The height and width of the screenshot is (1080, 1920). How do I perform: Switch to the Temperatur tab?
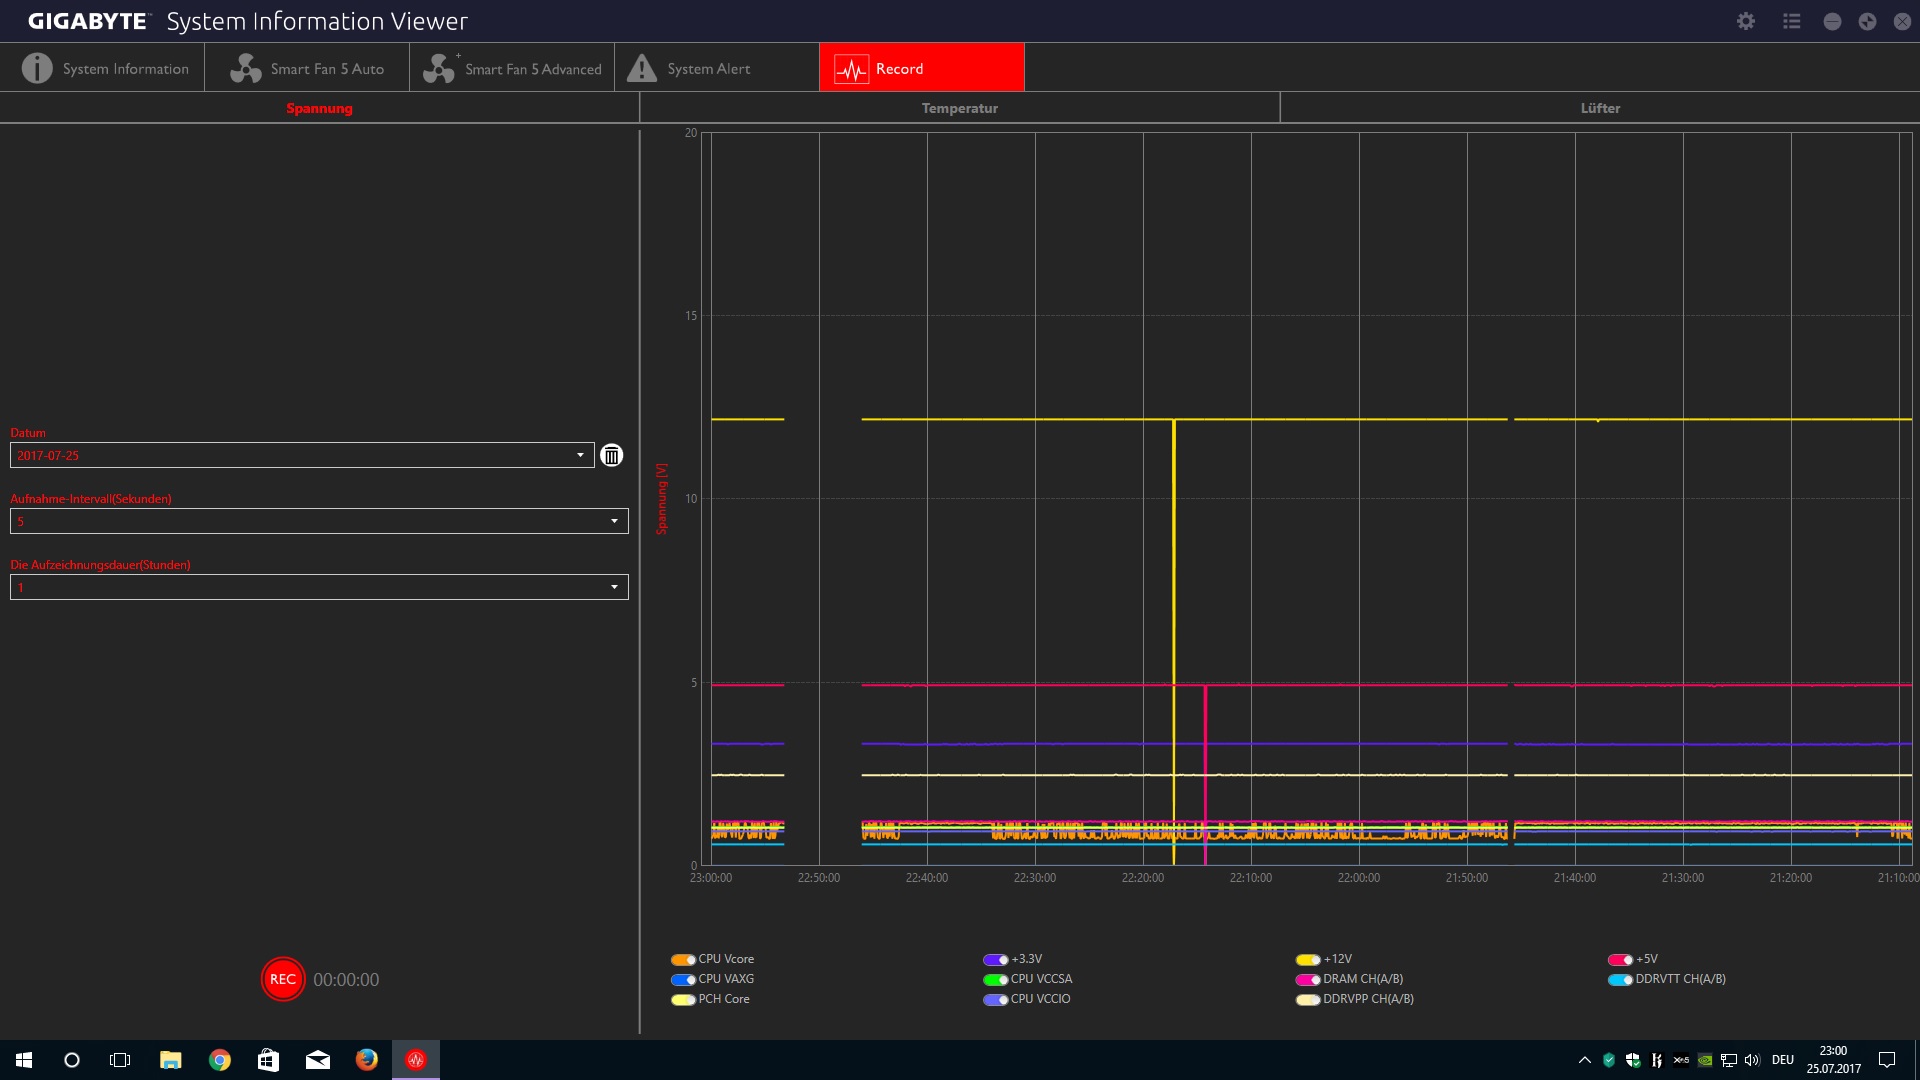point(959,108)
